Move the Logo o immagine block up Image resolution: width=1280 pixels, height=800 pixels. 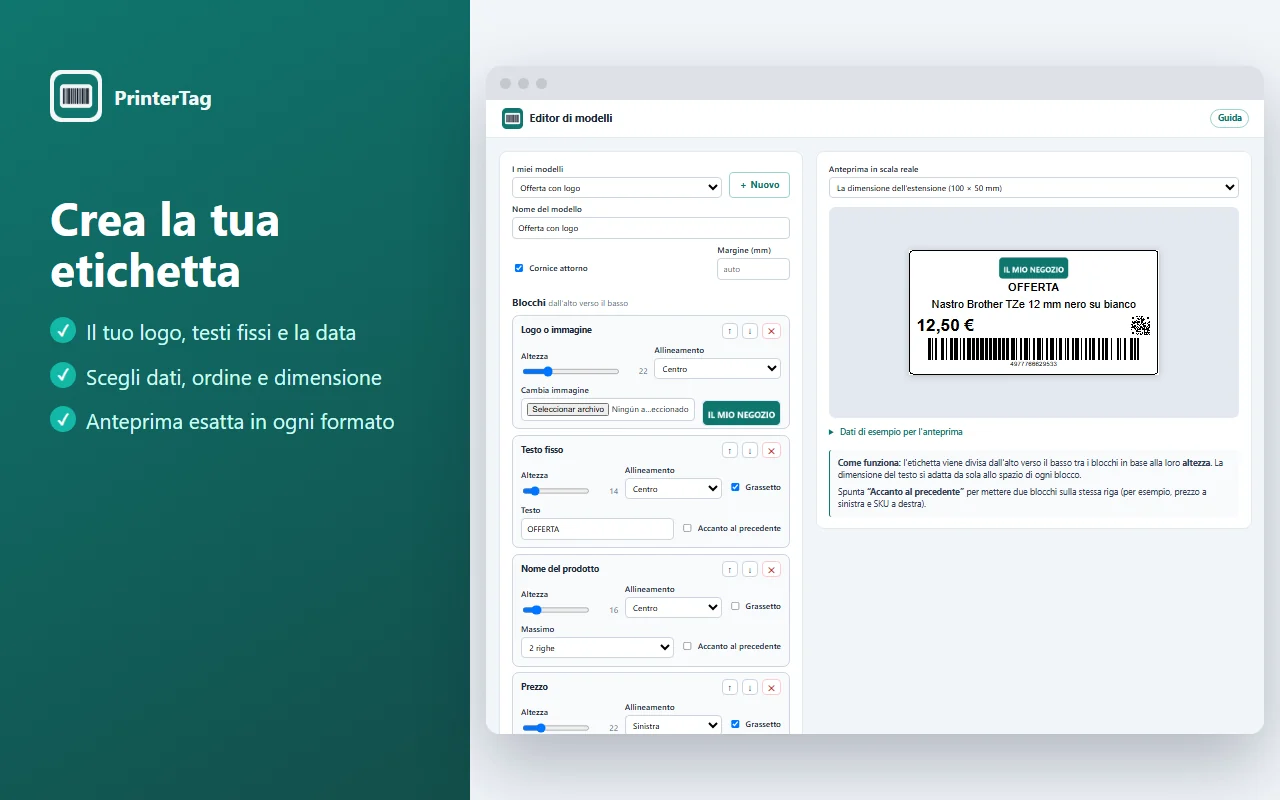731,331
